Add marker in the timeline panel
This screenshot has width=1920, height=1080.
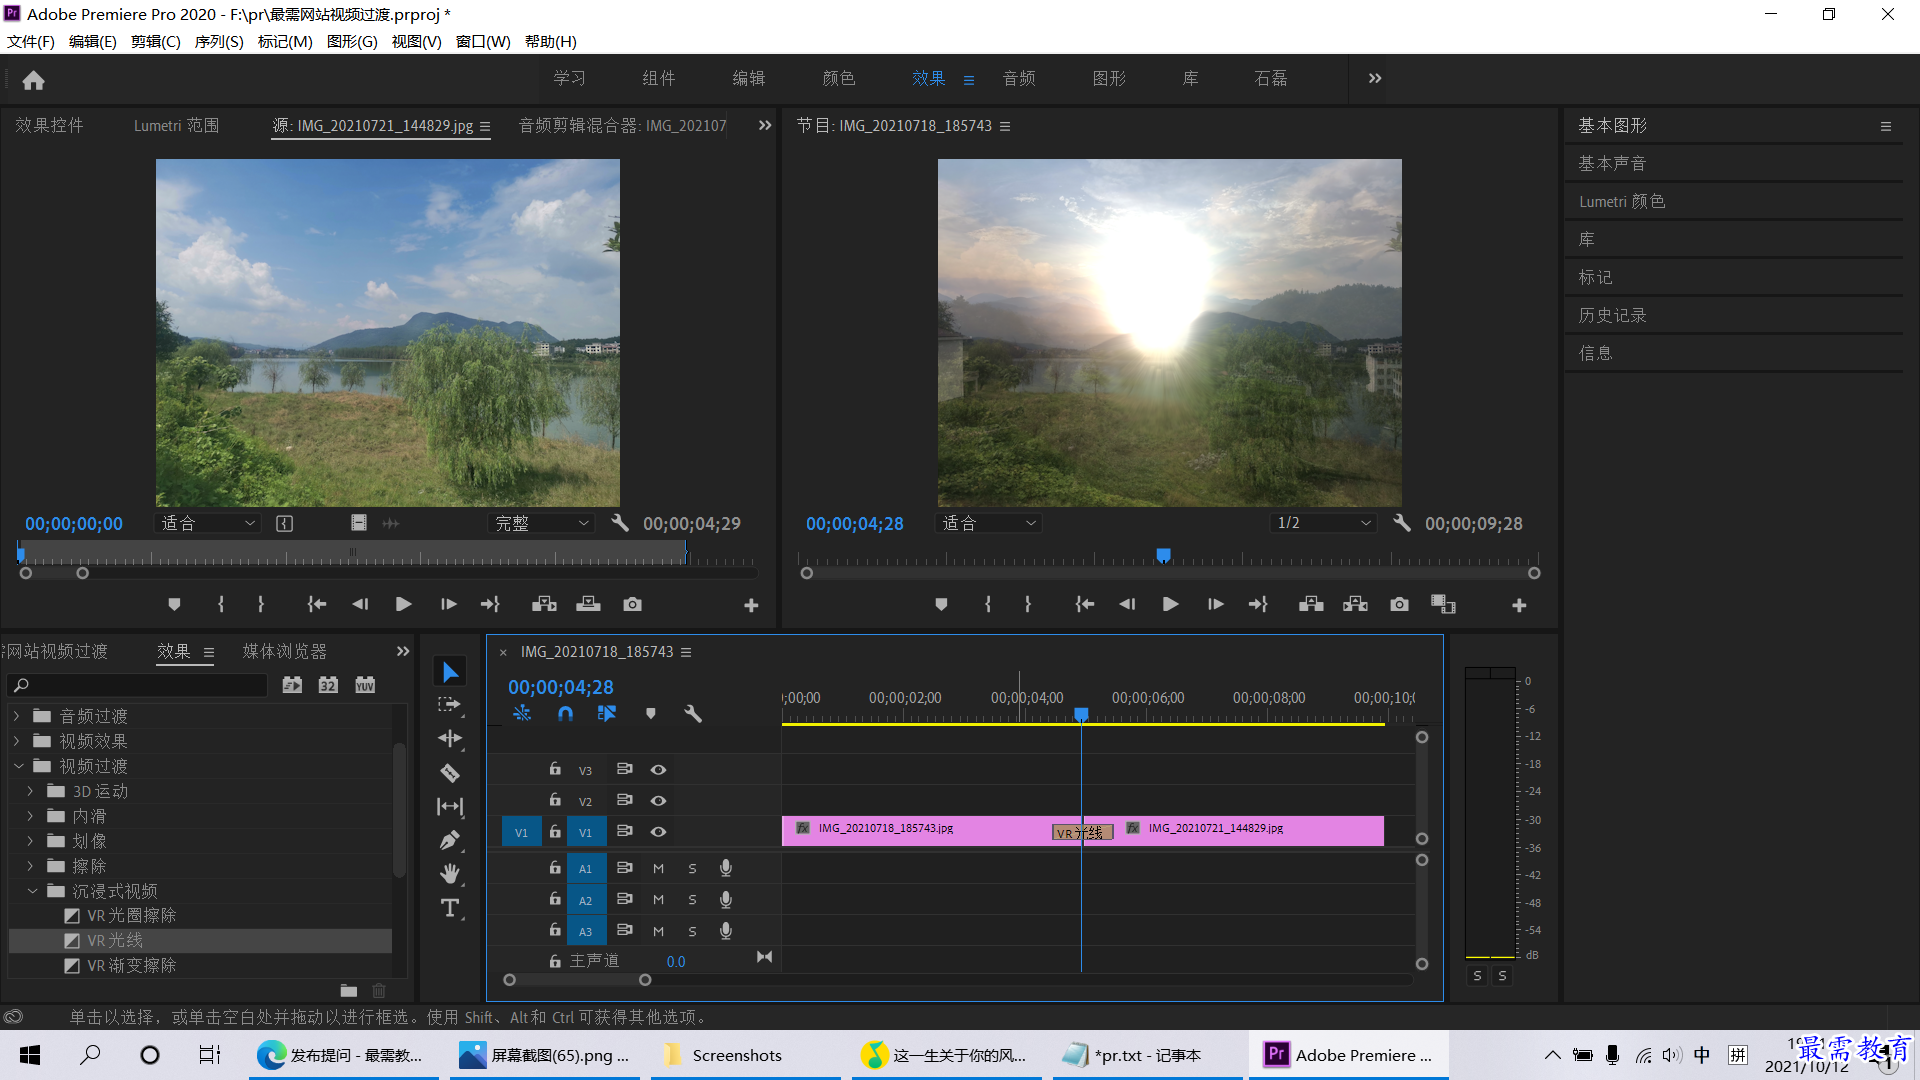[x=651, y=713]
